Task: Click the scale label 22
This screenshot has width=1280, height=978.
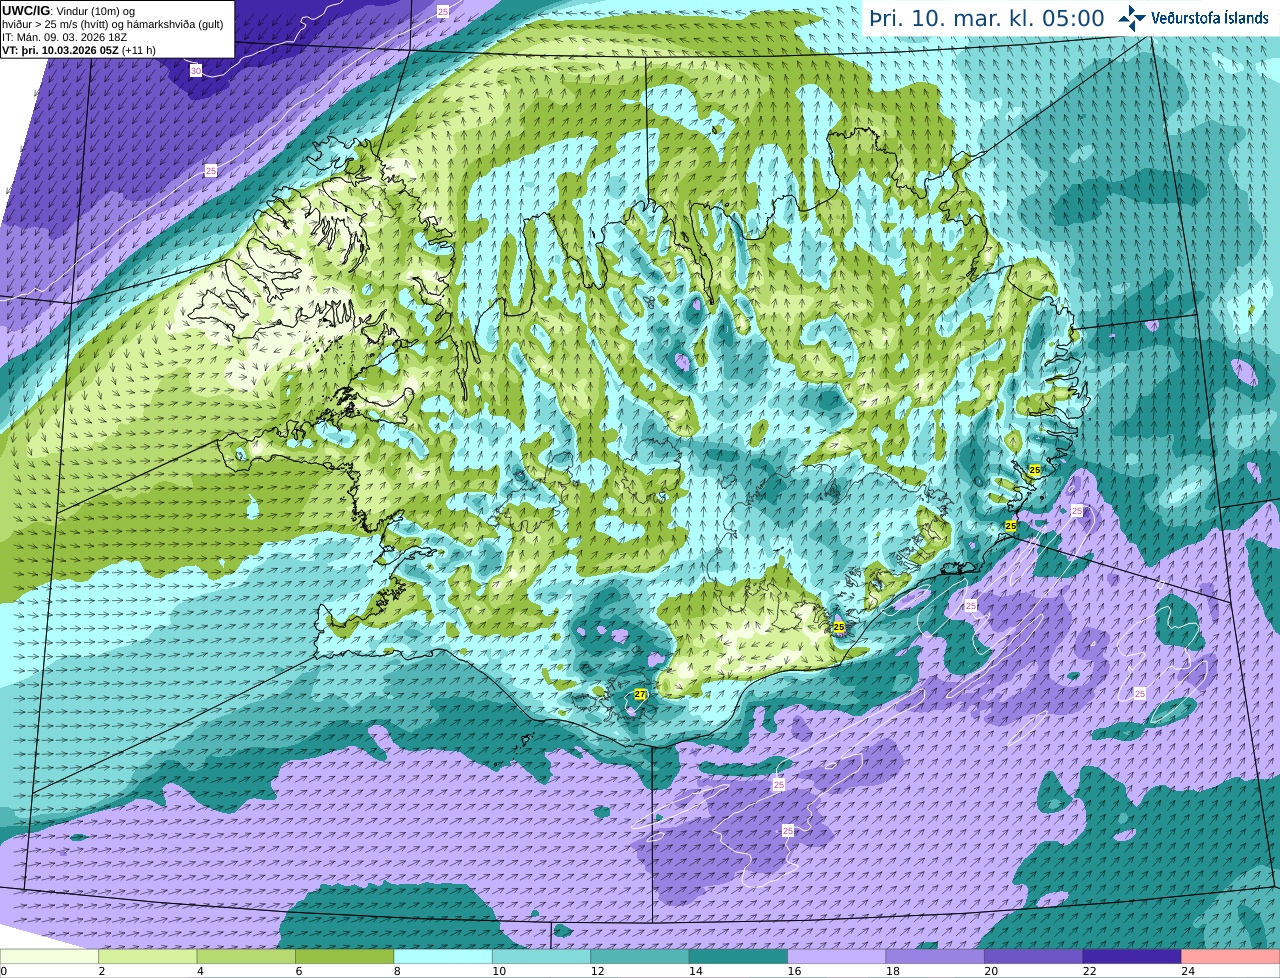Action: [1090, 971]
